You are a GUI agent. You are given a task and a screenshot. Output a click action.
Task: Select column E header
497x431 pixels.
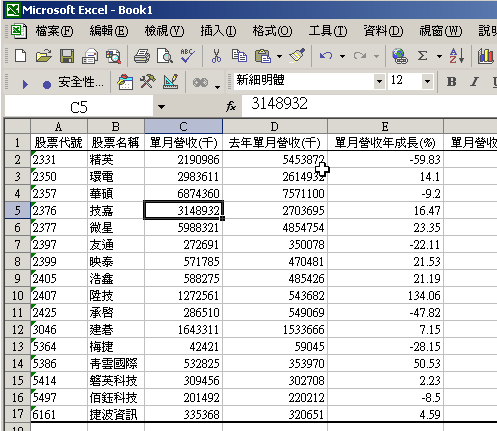(x=385, y=126)
